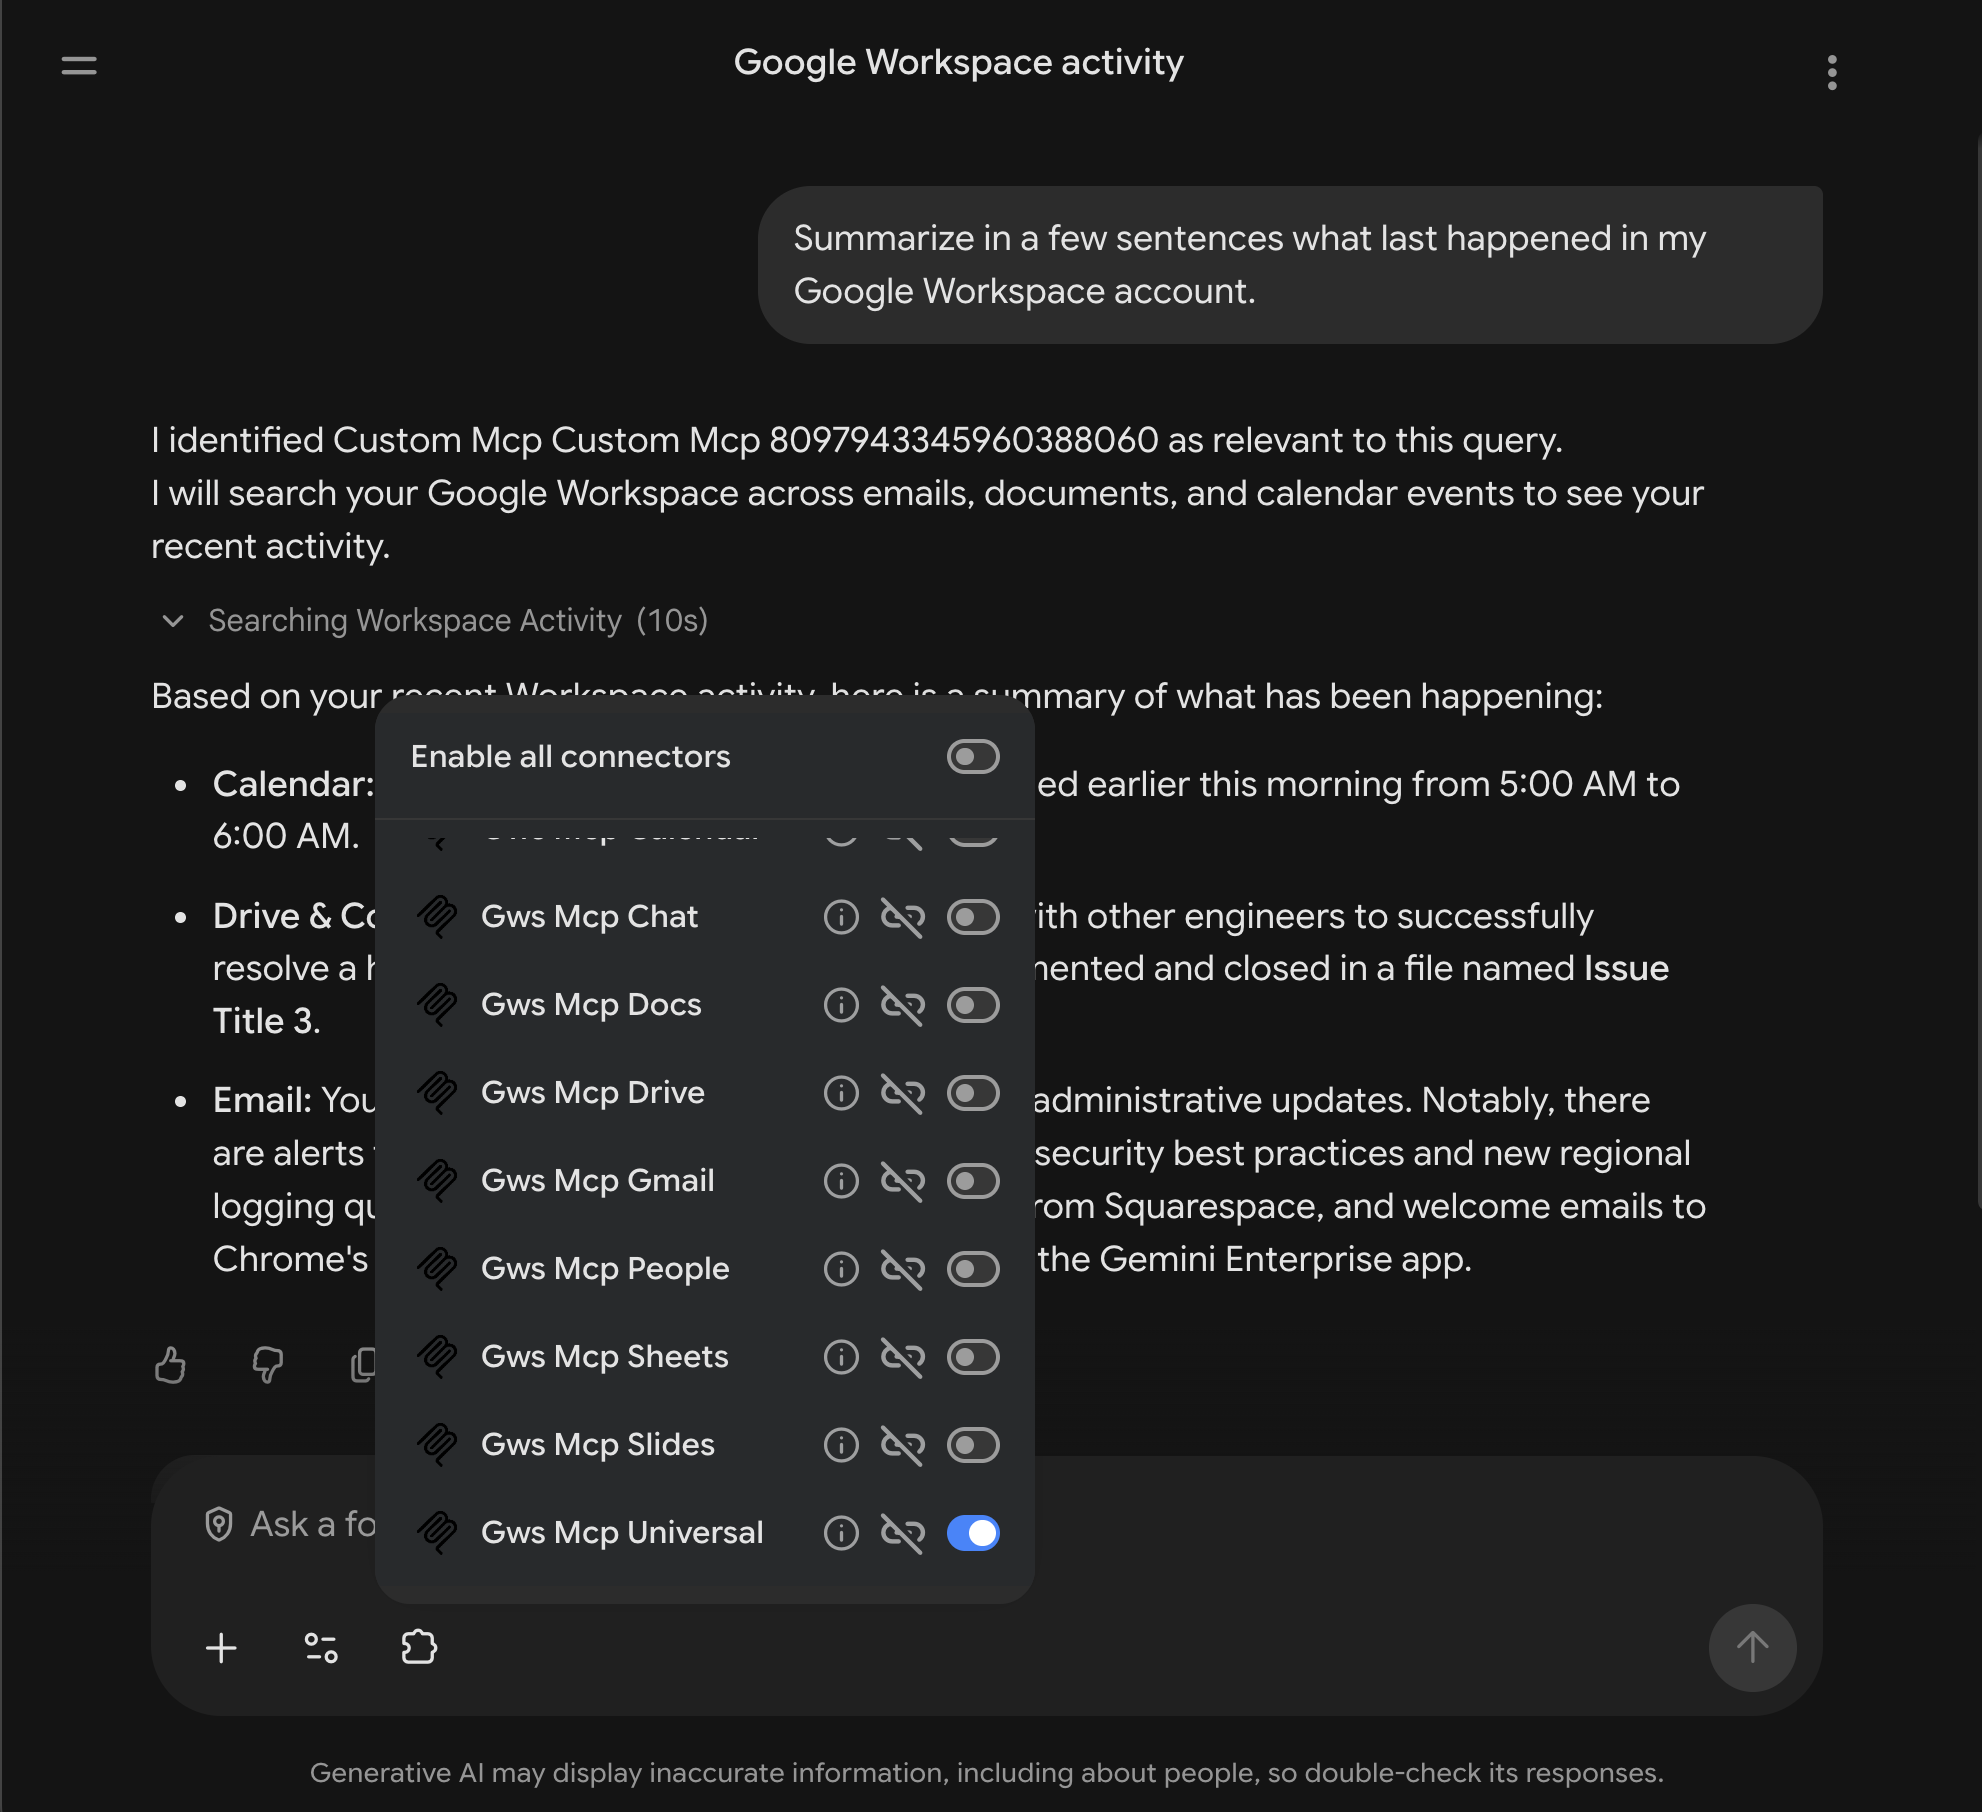Viewport: 1982px width, 1812px height.
Task: Click the unlinked icon for Gws Mcp Gmail
Action: coord(902,1181)
